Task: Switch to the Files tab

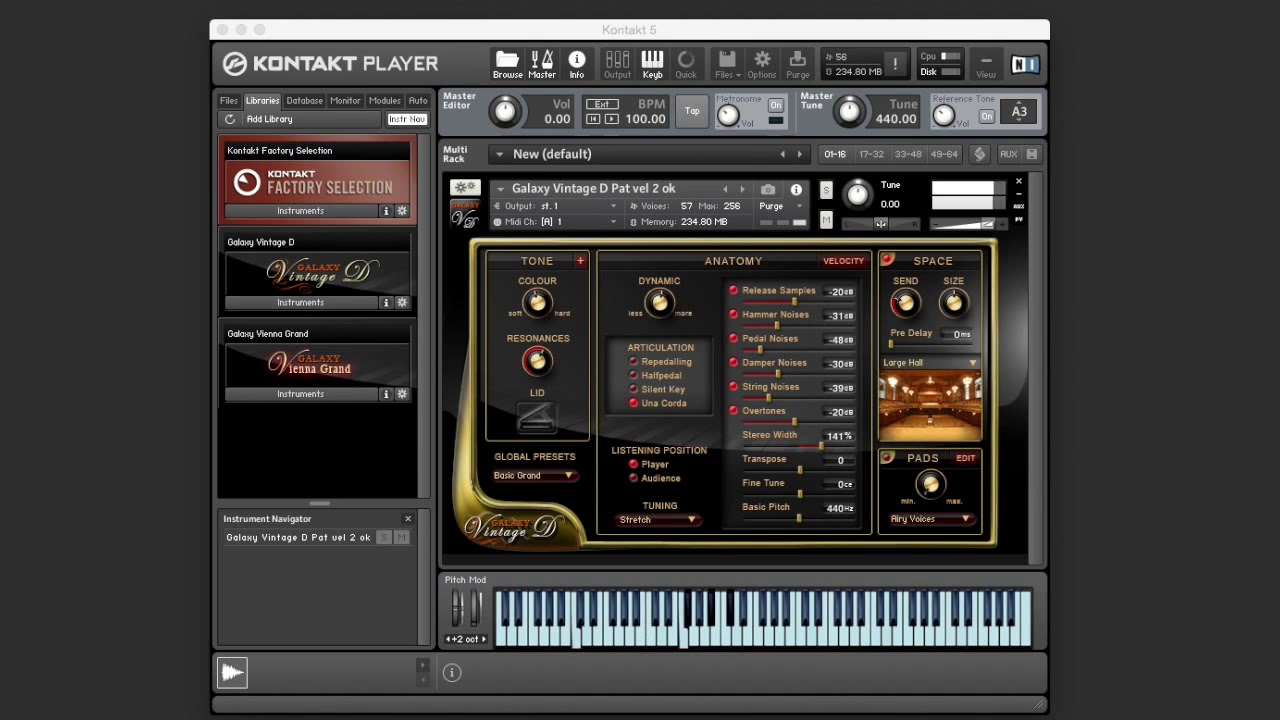Action: pyautogui.click(x=229, y=100)
